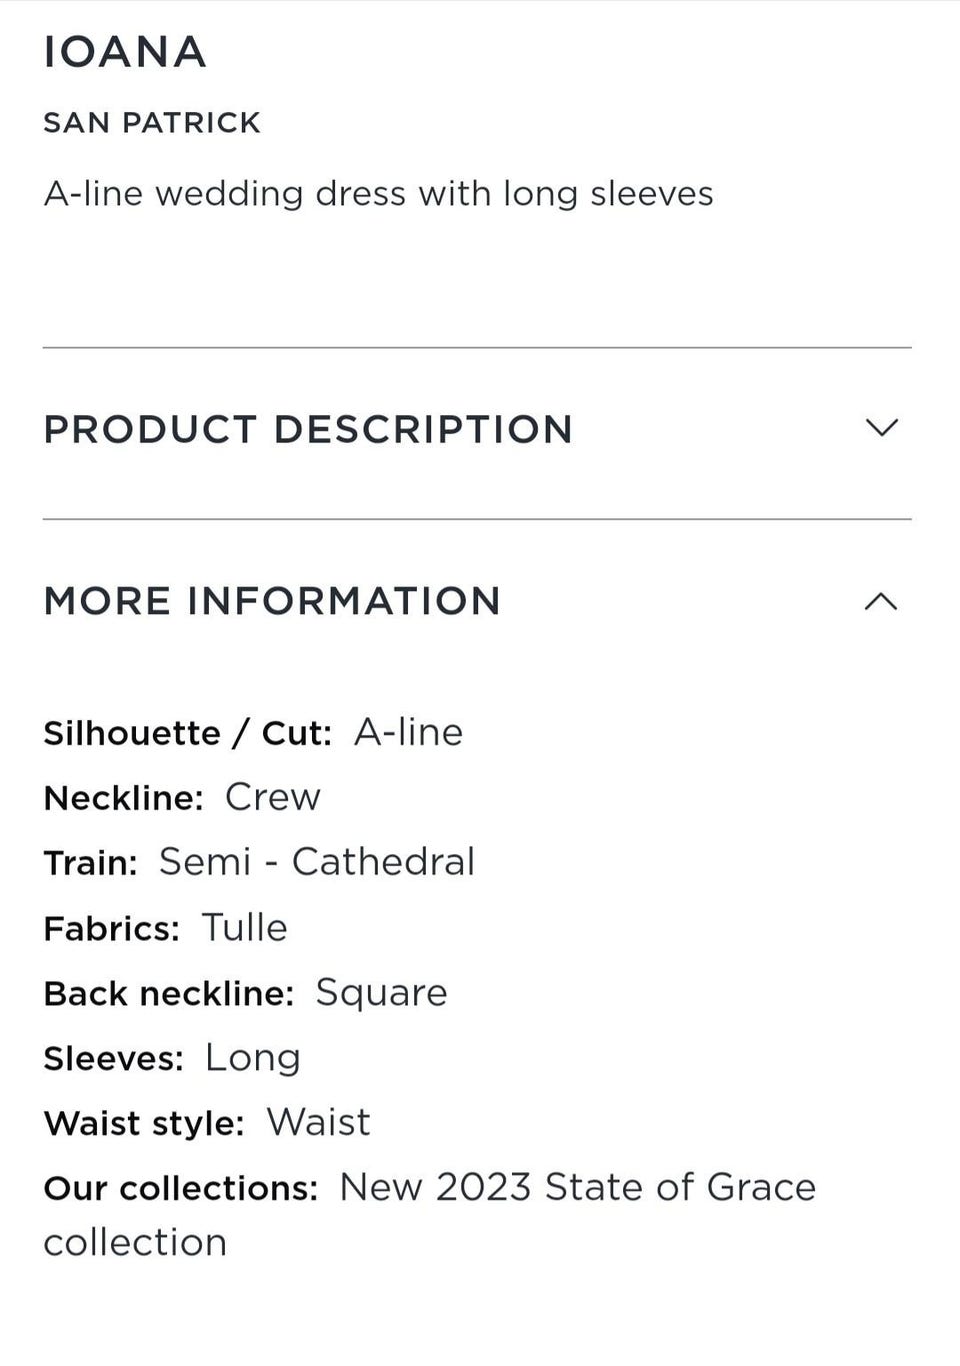
Task: Click the IOANA product title
Action: click(125, 52)
